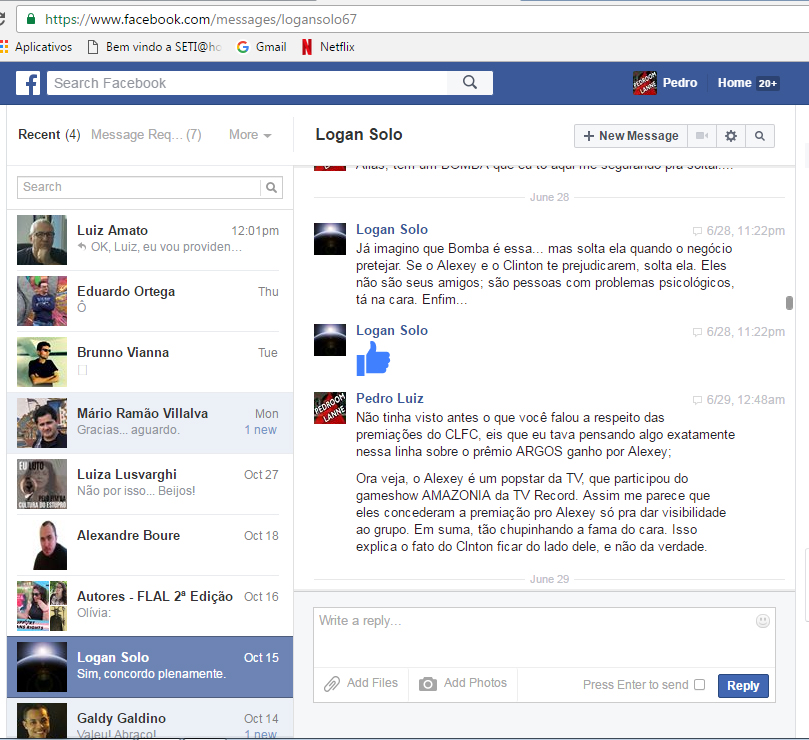Open Galdy Galdino conversation
The width and height of the screenshot is (809, 740).
[150, 718]
